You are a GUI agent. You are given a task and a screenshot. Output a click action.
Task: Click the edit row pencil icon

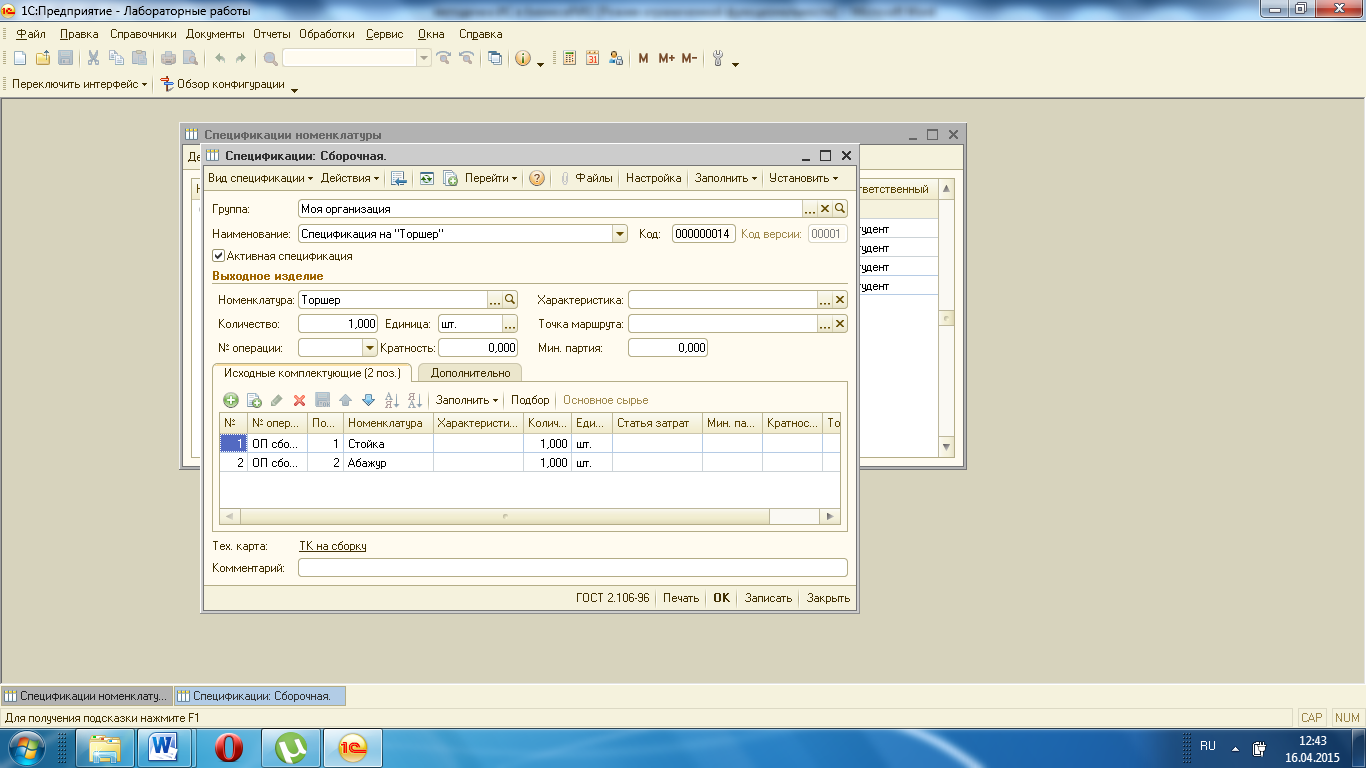pos(277,400)
